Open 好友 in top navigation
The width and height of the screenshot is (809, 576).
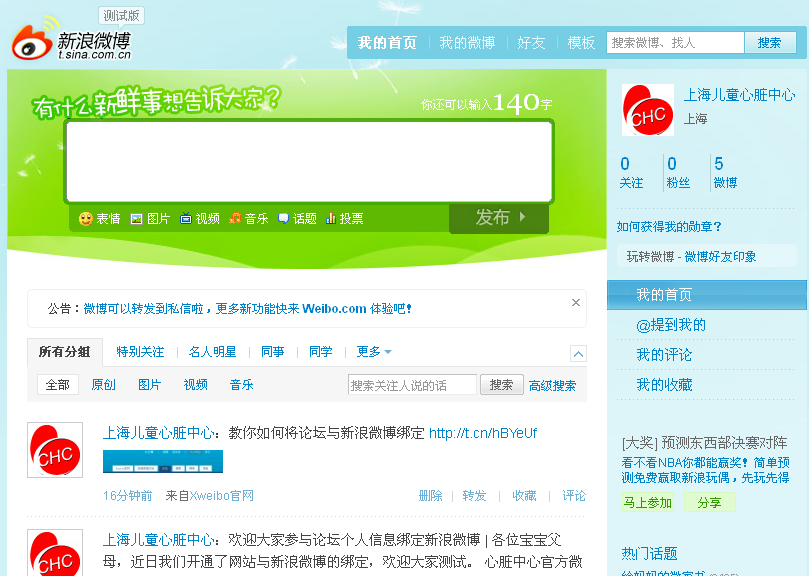click(531, 43)
